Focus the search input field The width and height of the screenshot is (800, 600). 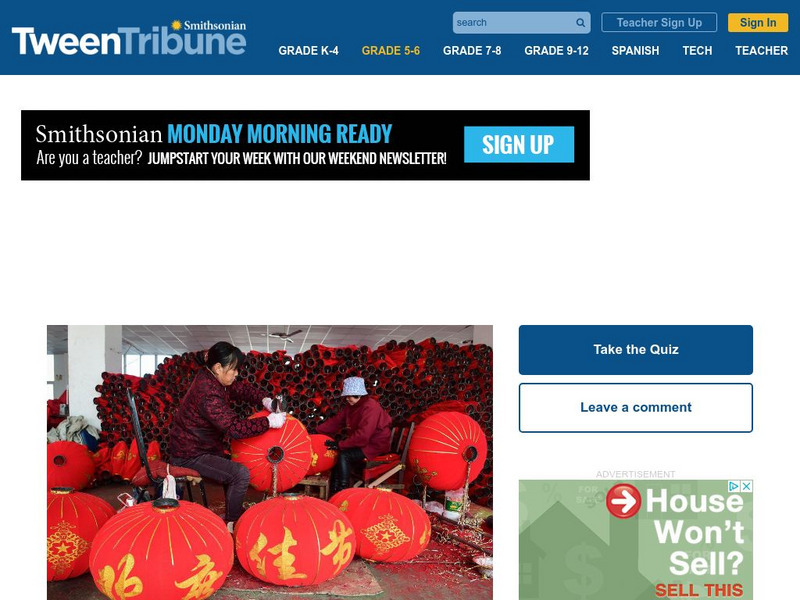pyautogui.click(x=514, y=23)
